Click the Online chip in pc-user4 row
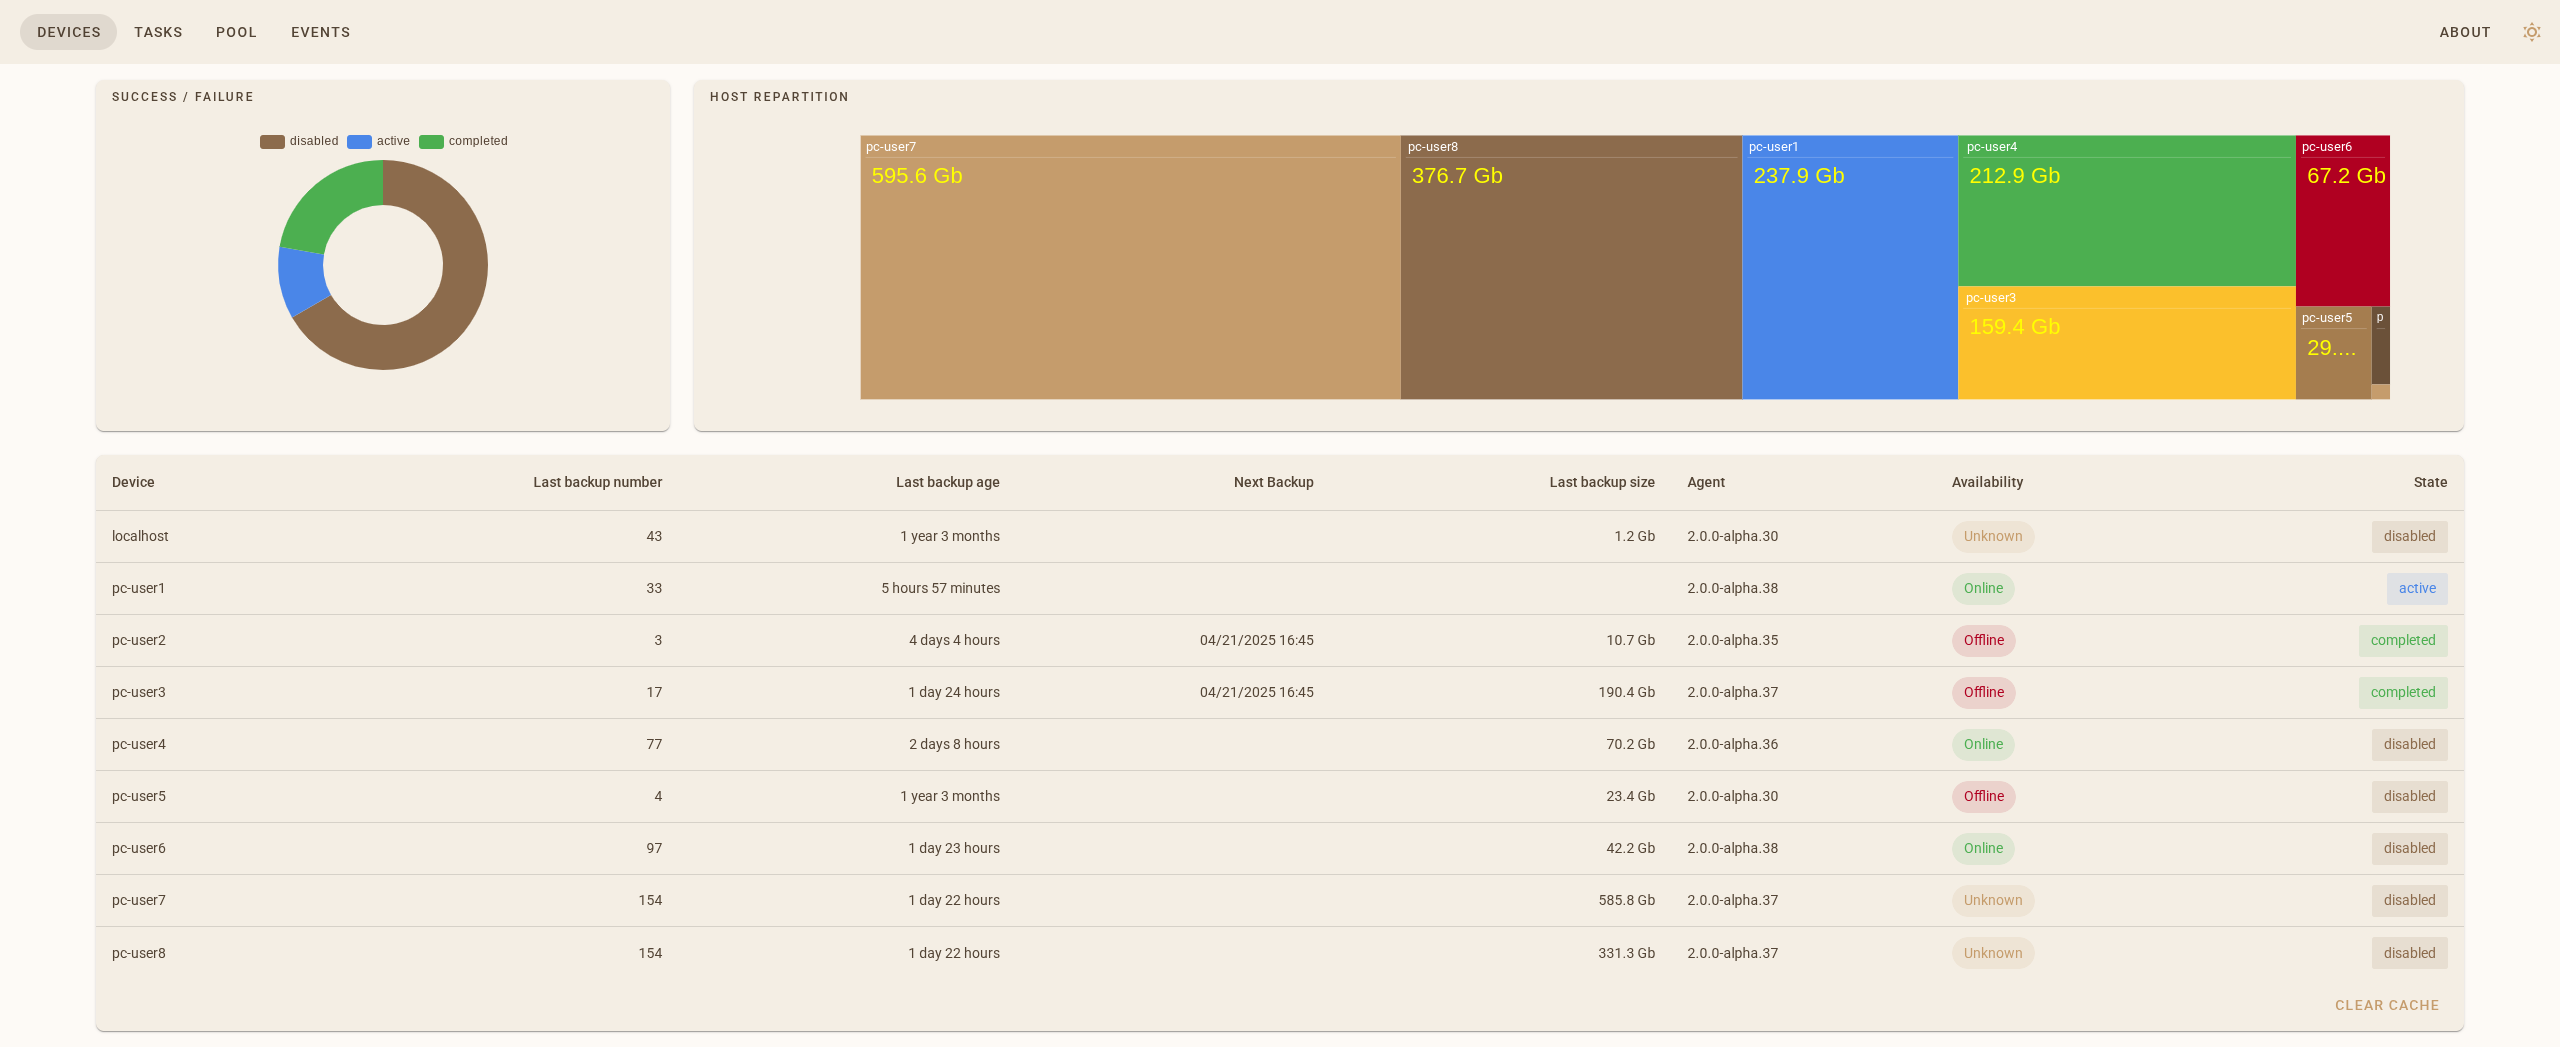 point(1983,745)
